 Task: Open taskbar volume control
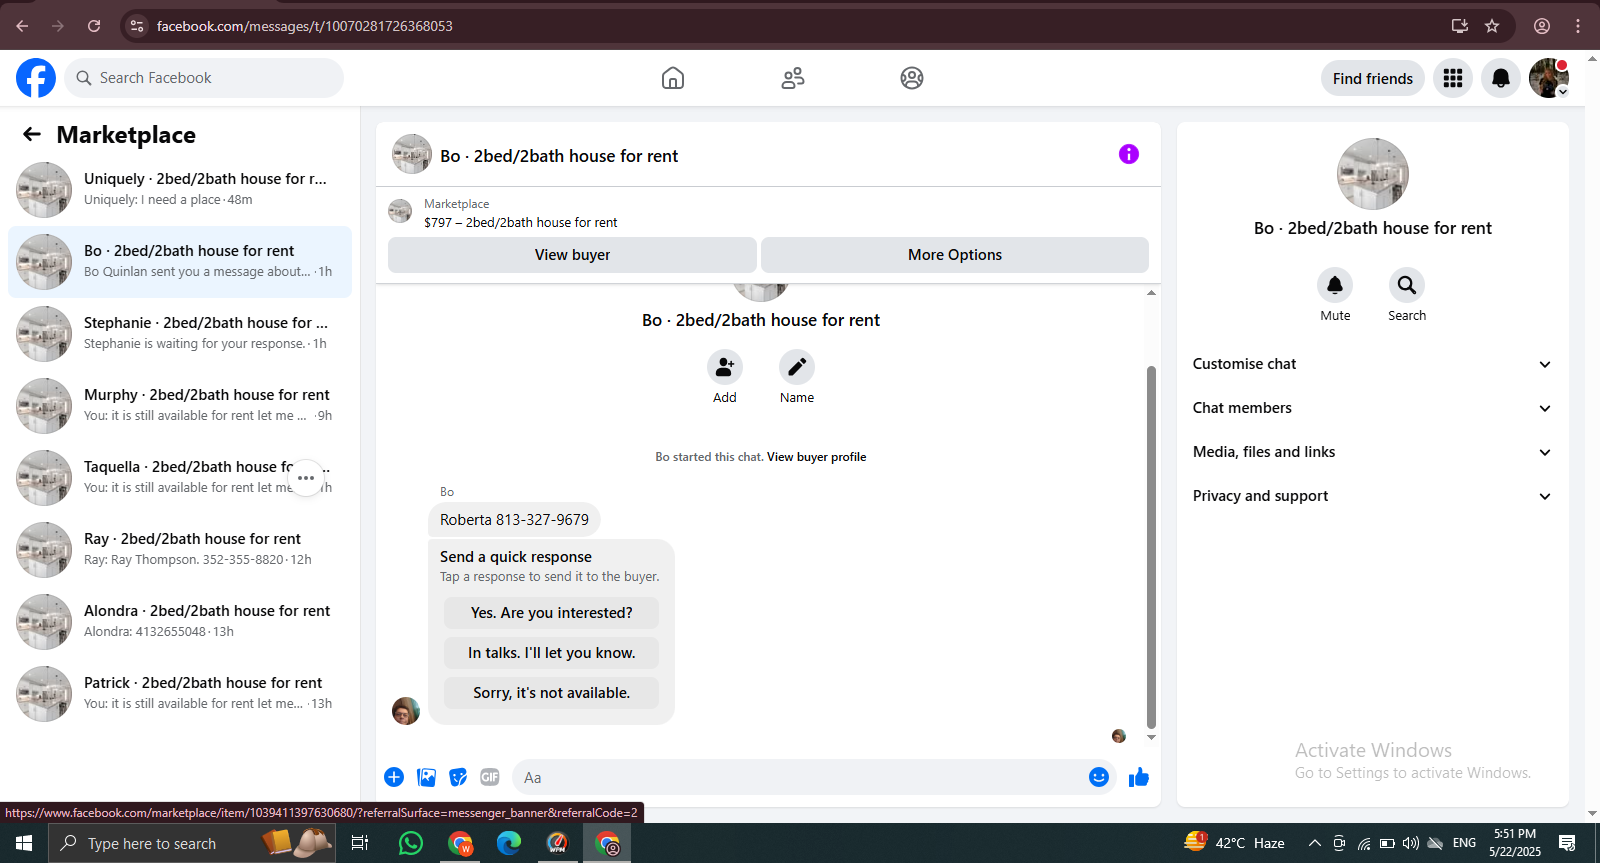pyautogui.click(x=1411, y=843)
